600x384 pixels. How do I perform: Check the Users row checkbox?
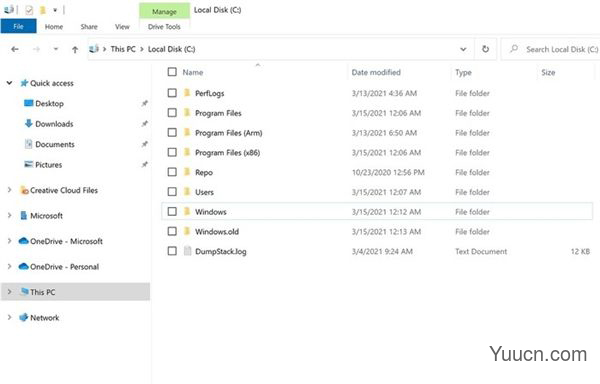point(172,192)
